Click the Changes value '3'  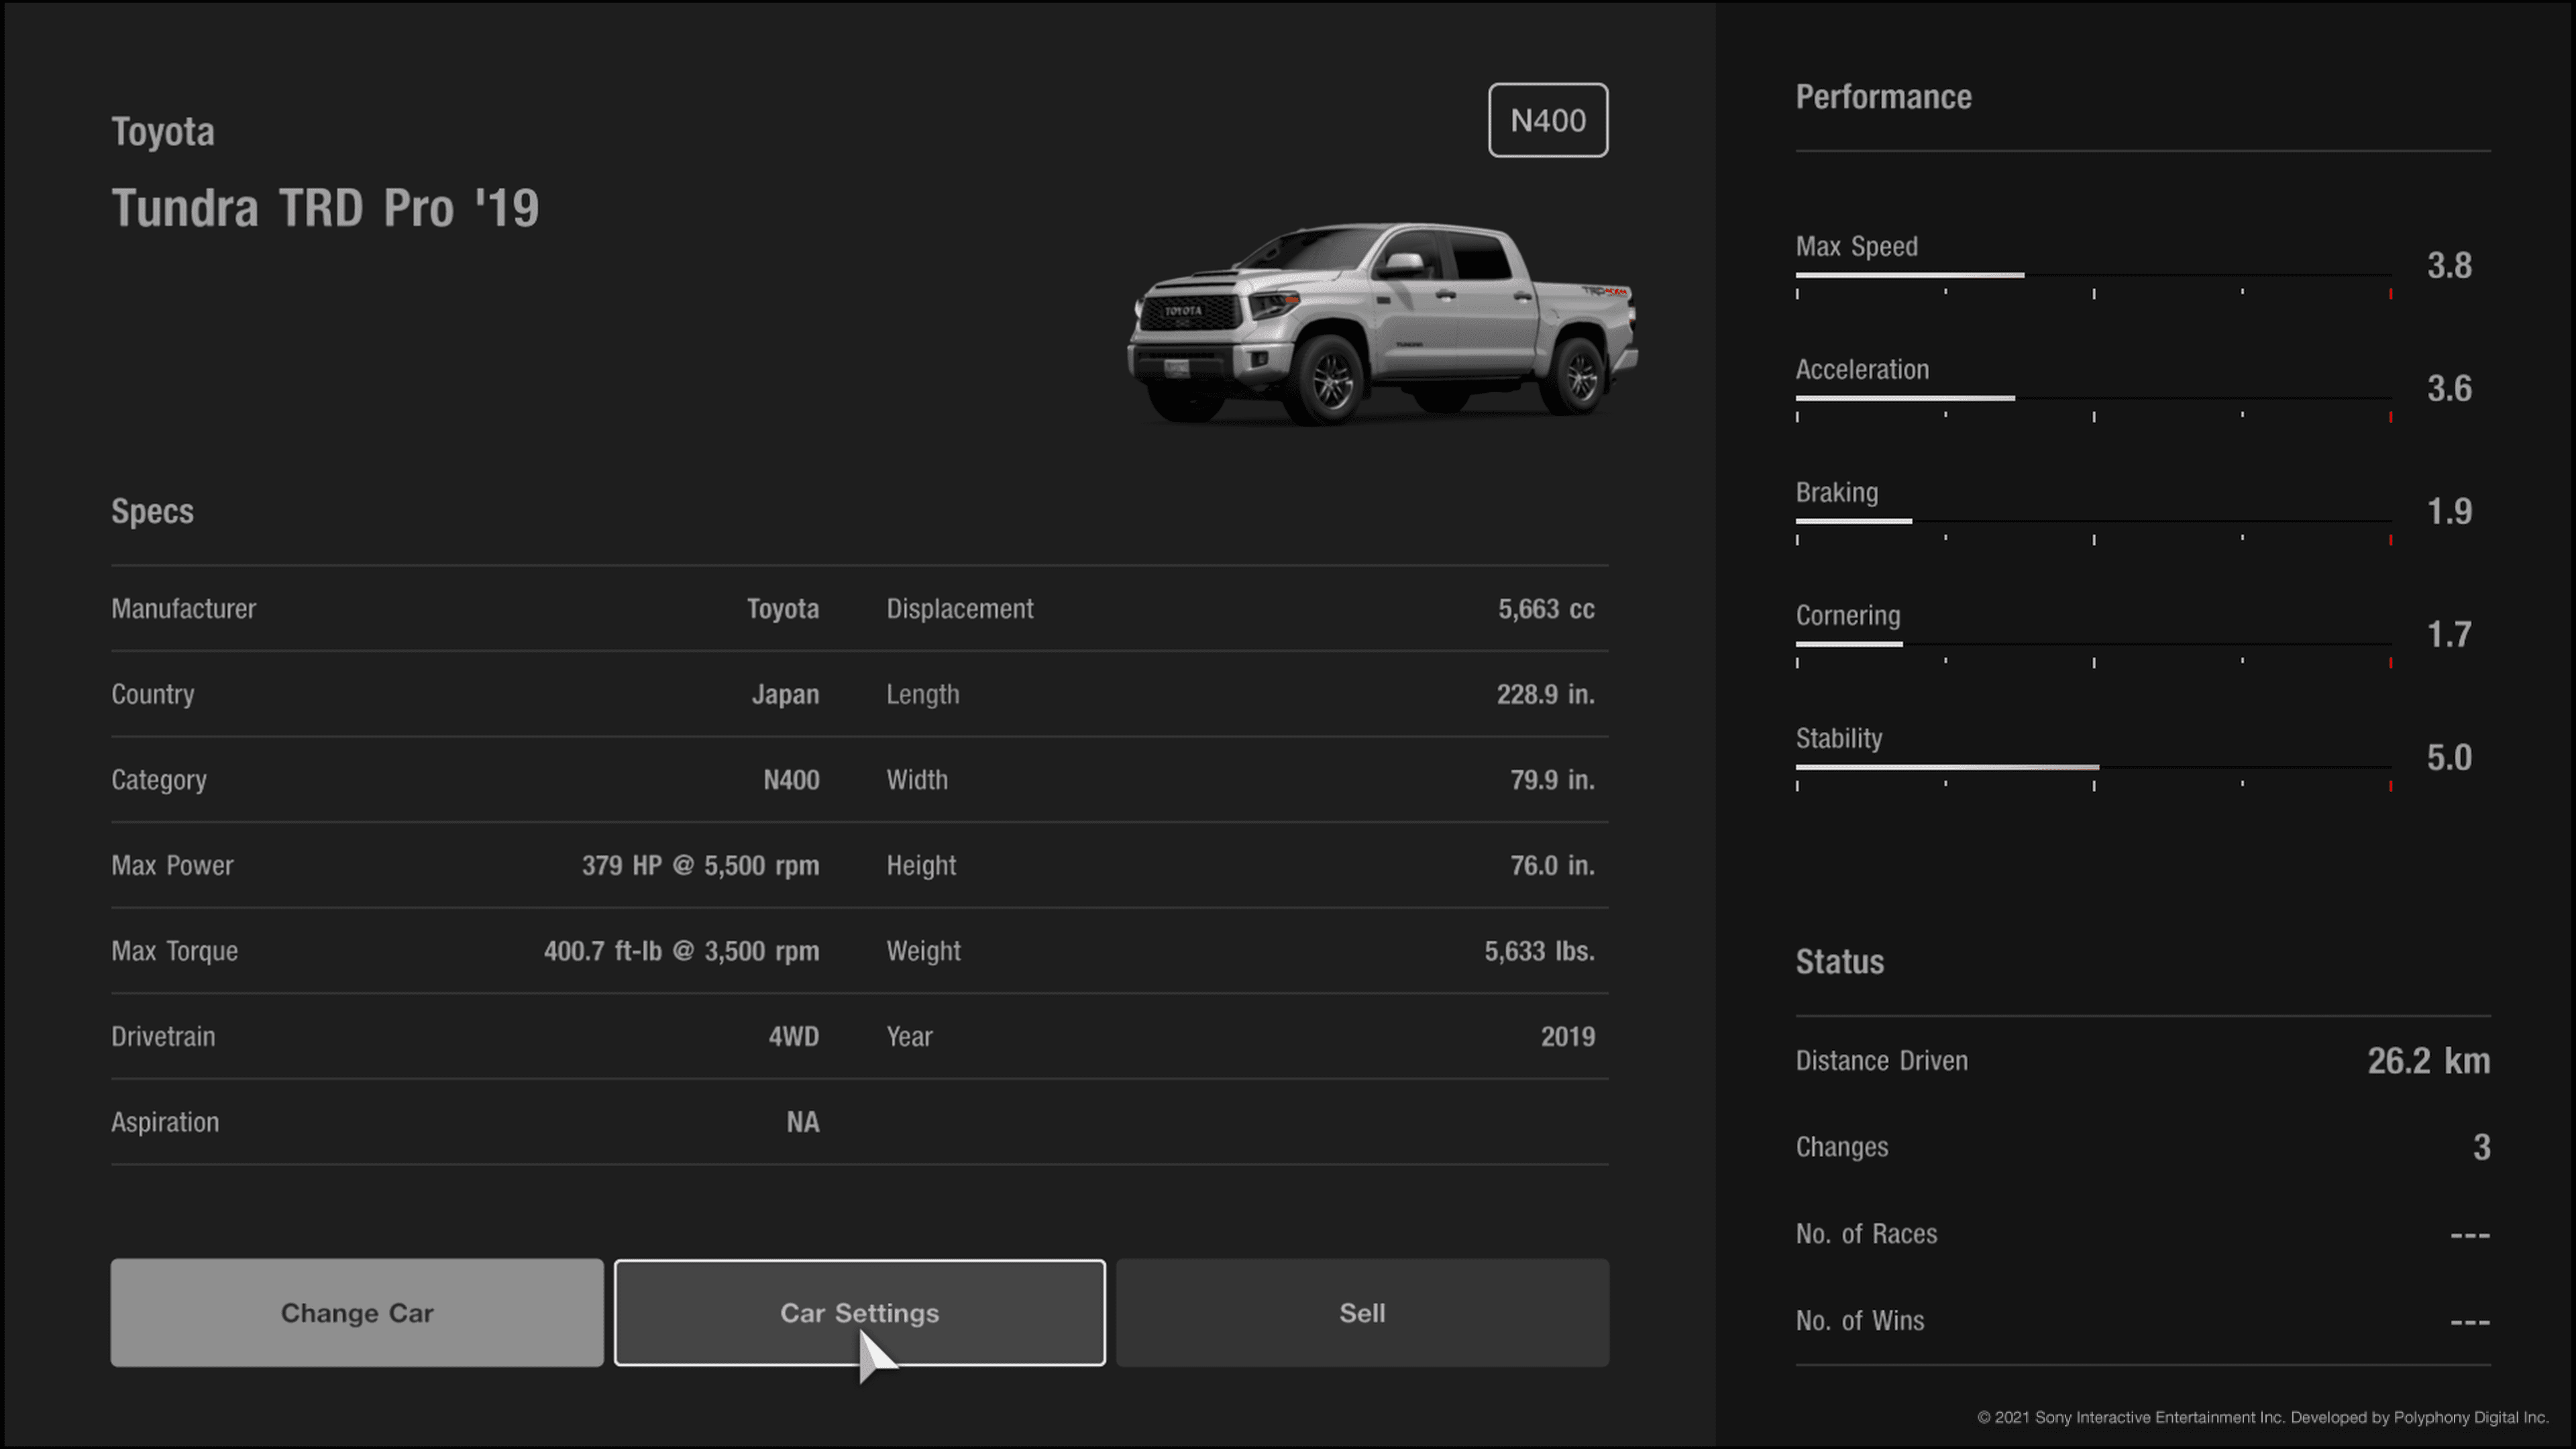[x=2481, y=1147]
